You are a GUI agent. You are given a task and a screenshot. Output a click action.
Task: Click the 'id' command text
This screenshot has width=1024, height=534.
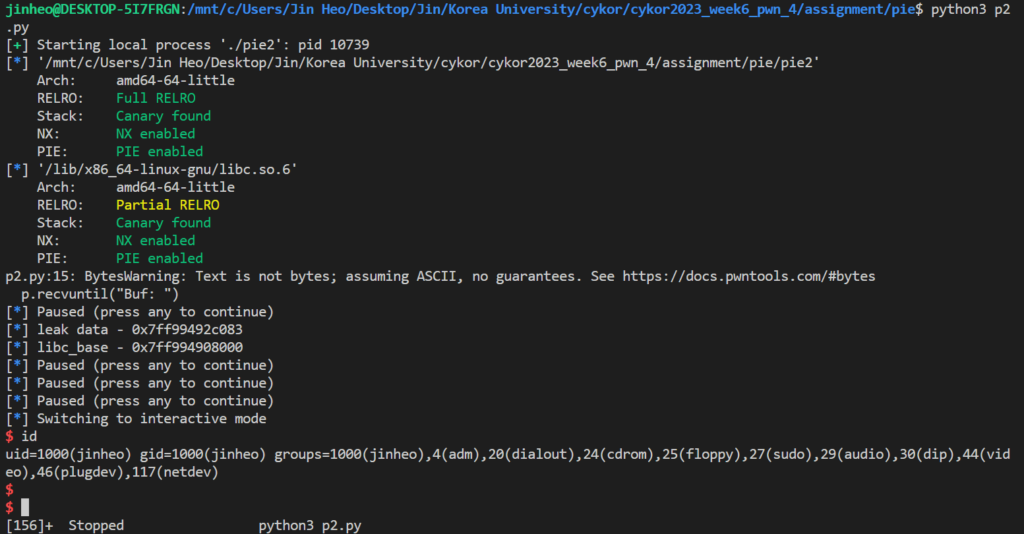pyautogui.click(x=29, y=436)
